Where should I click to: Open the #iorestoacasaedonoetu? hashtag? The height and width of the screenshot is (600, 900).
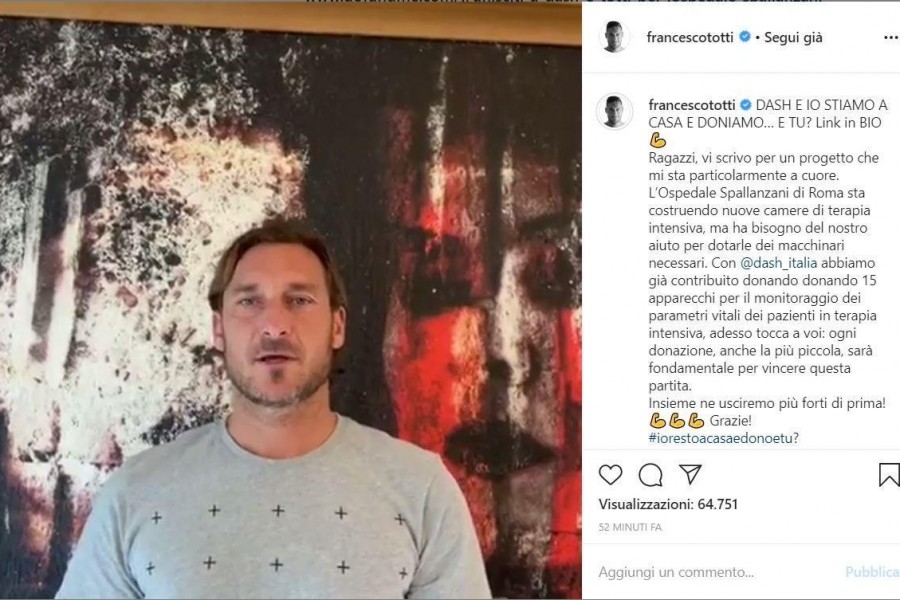click(723, 438)
